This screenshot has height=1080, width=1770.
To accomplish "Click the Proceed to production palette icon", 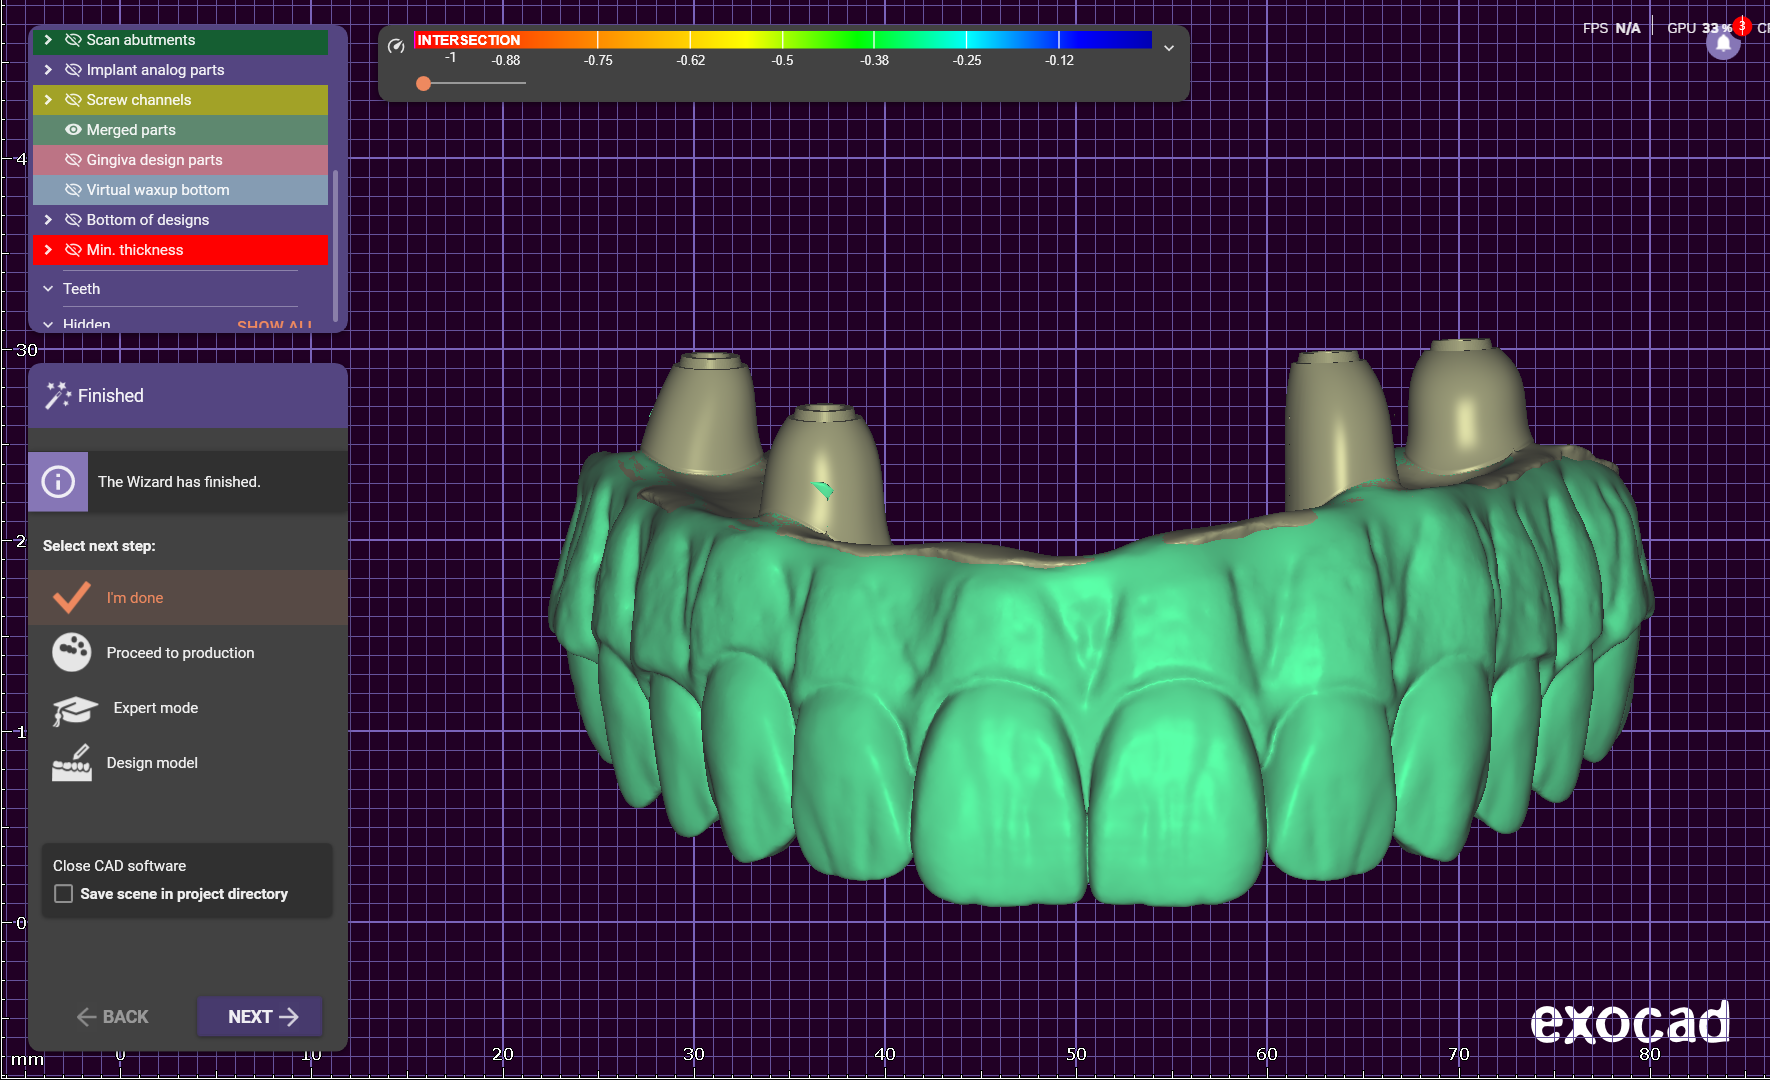I will click(x=72, y=653).
